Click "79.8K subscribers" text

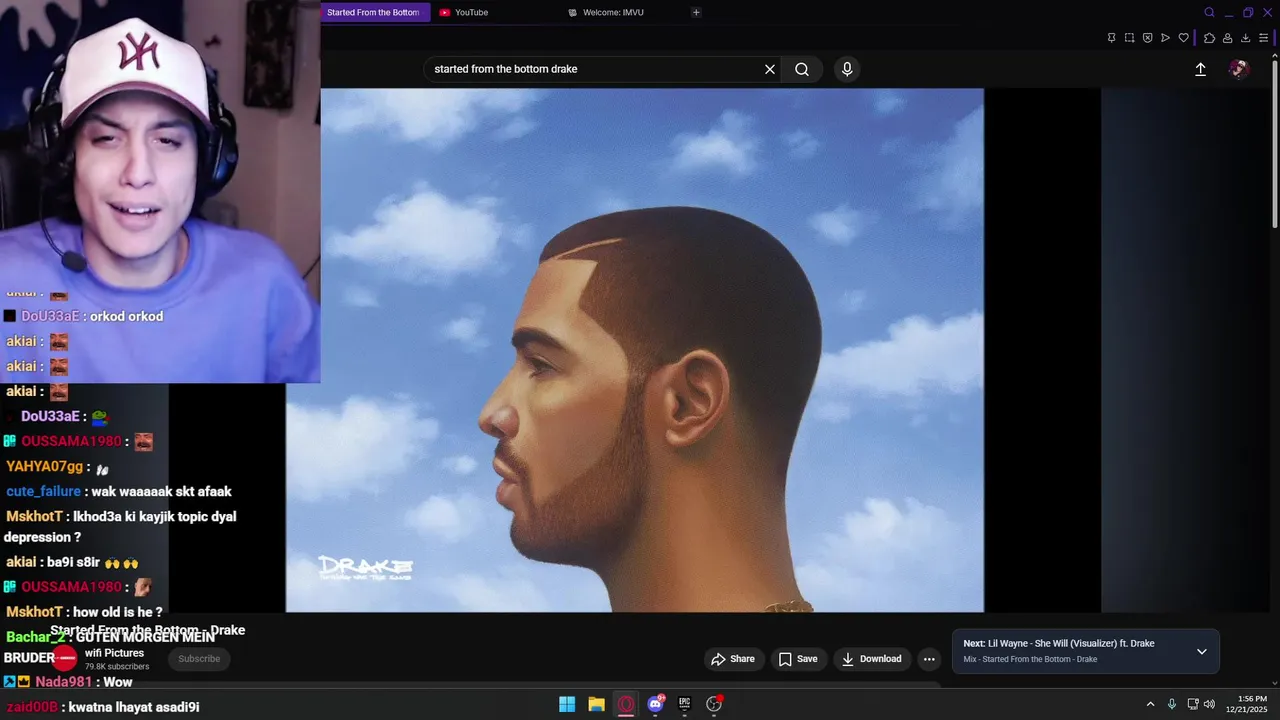click(x=117, y=667)
